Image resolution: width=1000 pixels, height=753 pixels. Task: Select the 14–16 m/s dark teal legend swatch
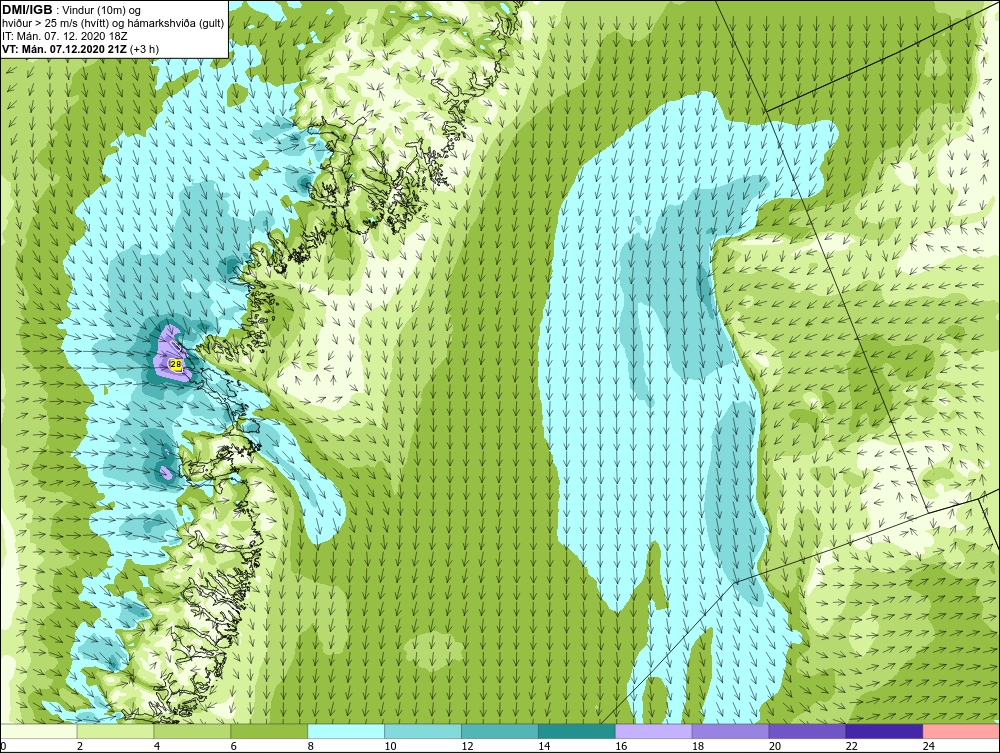pyautogui.click(x=577, y=731)
